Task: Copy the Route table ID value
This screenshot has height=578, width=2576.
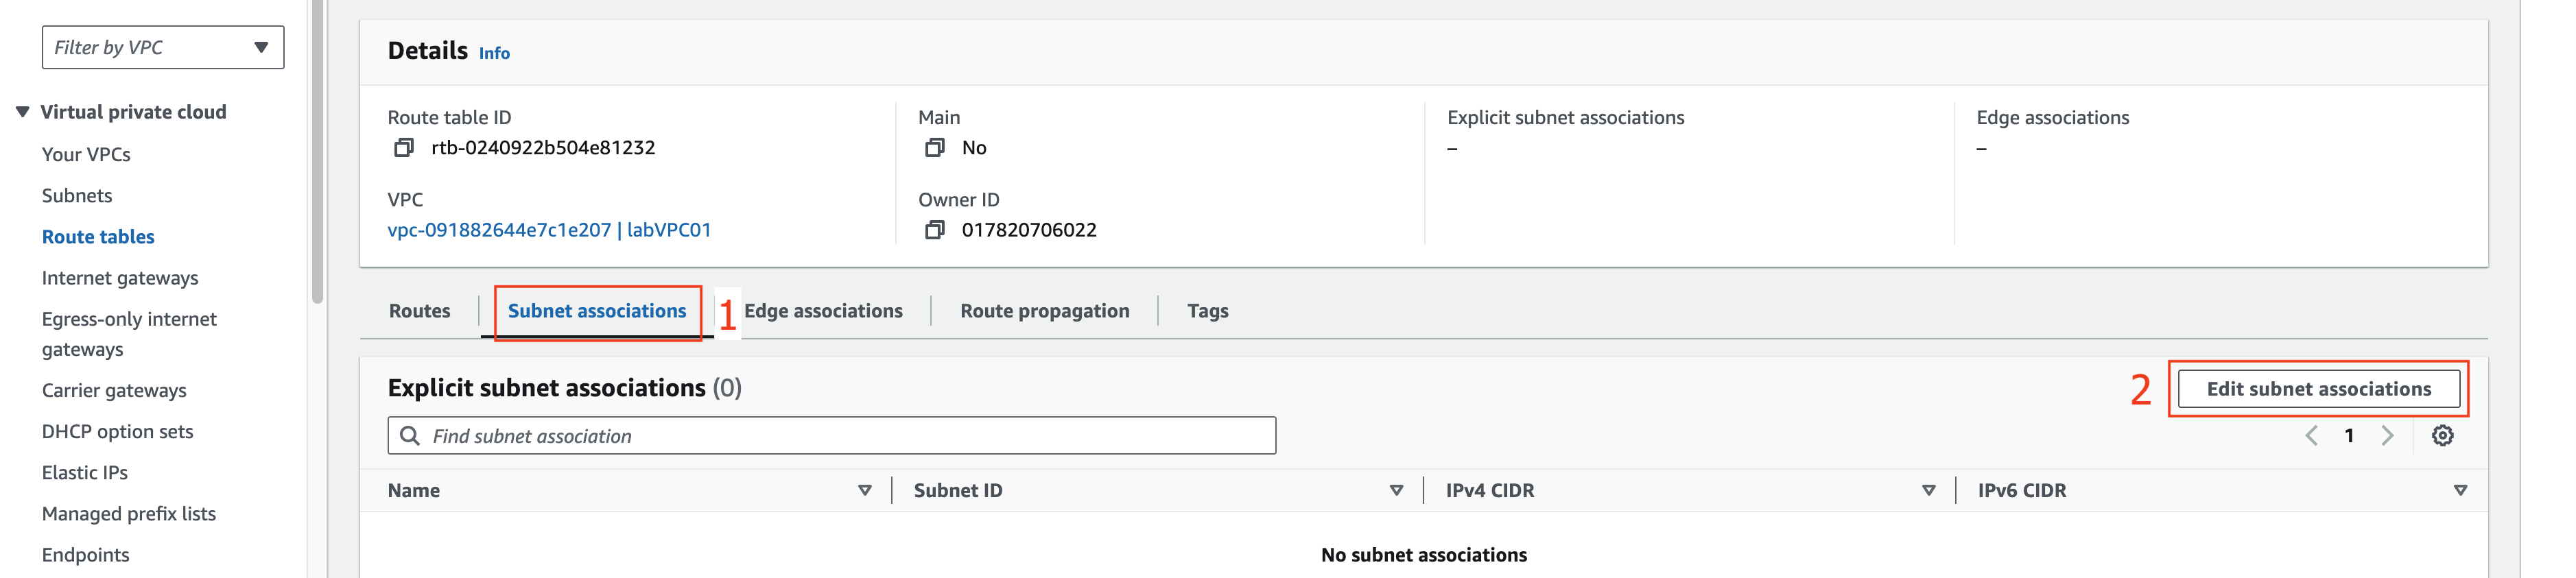Action: [403, 148]
